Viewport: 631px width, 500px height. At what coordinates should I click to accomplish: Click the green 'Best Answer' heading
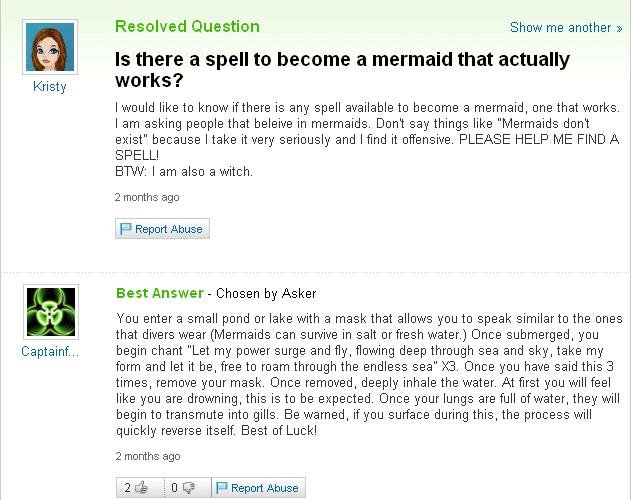tap(160, 293)
